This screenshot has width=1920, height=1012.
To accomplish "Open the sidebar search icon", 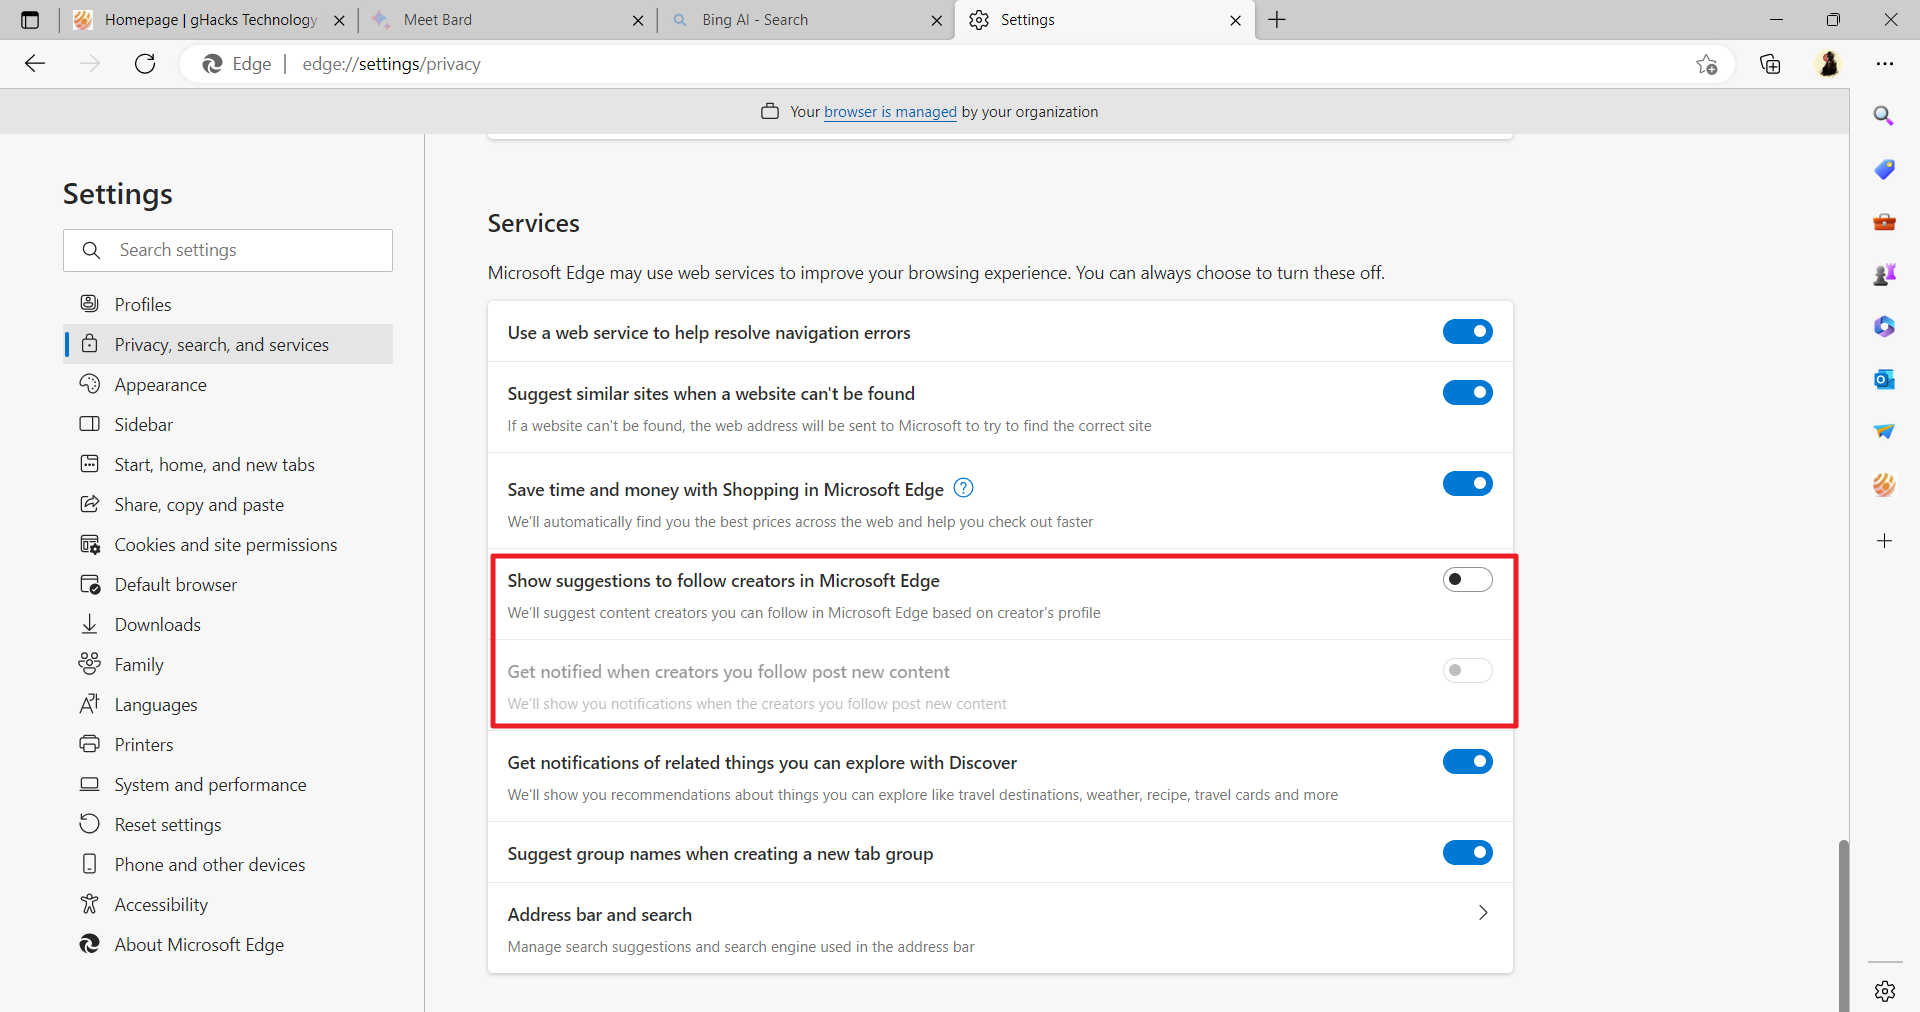I will (1884, 116).
